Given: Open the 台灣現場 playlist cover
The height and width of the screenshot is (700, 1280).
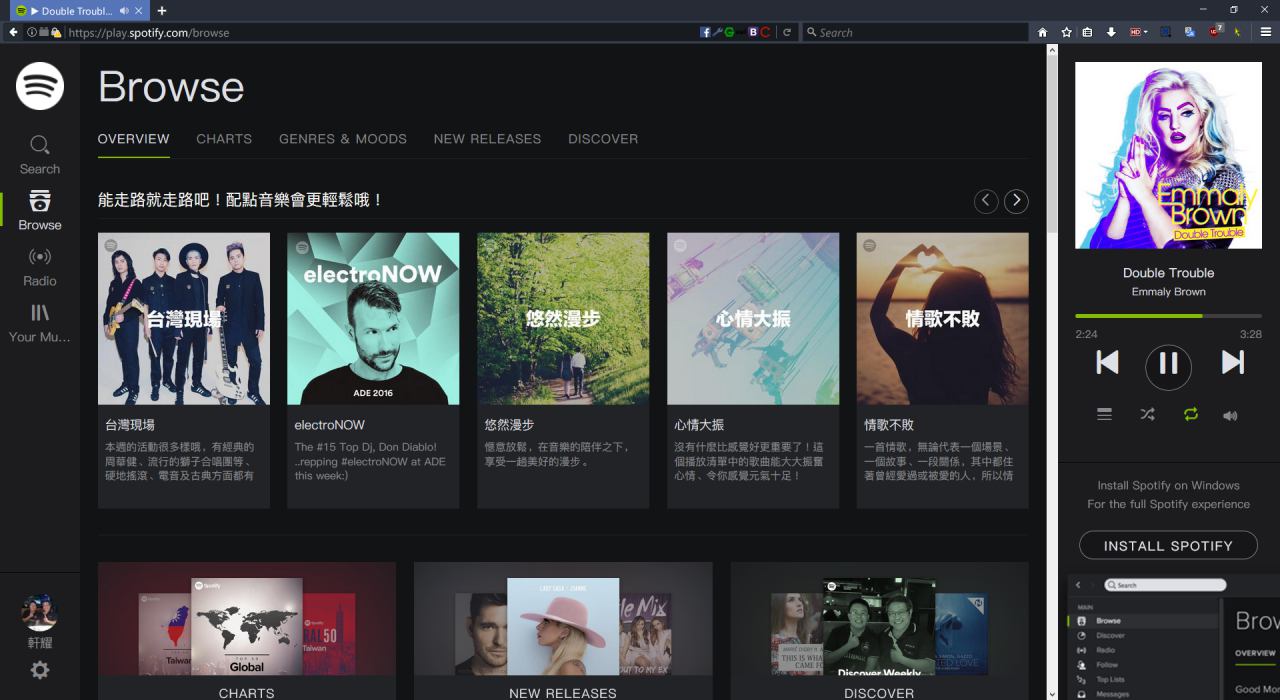Looking at the screenshot, I should (x=184, y=319).
